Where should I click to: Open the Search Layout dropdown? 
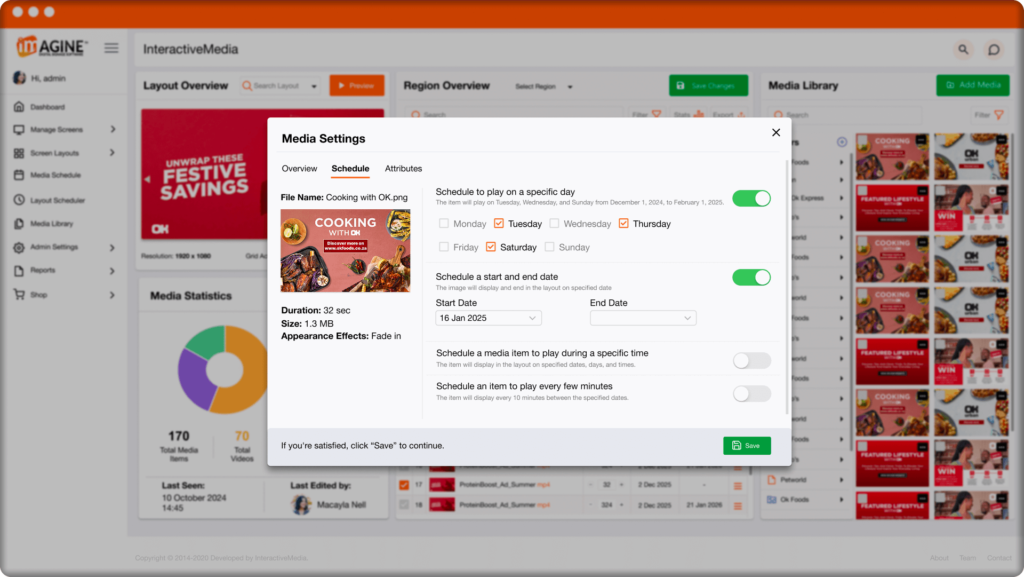[x=314, y=86]
